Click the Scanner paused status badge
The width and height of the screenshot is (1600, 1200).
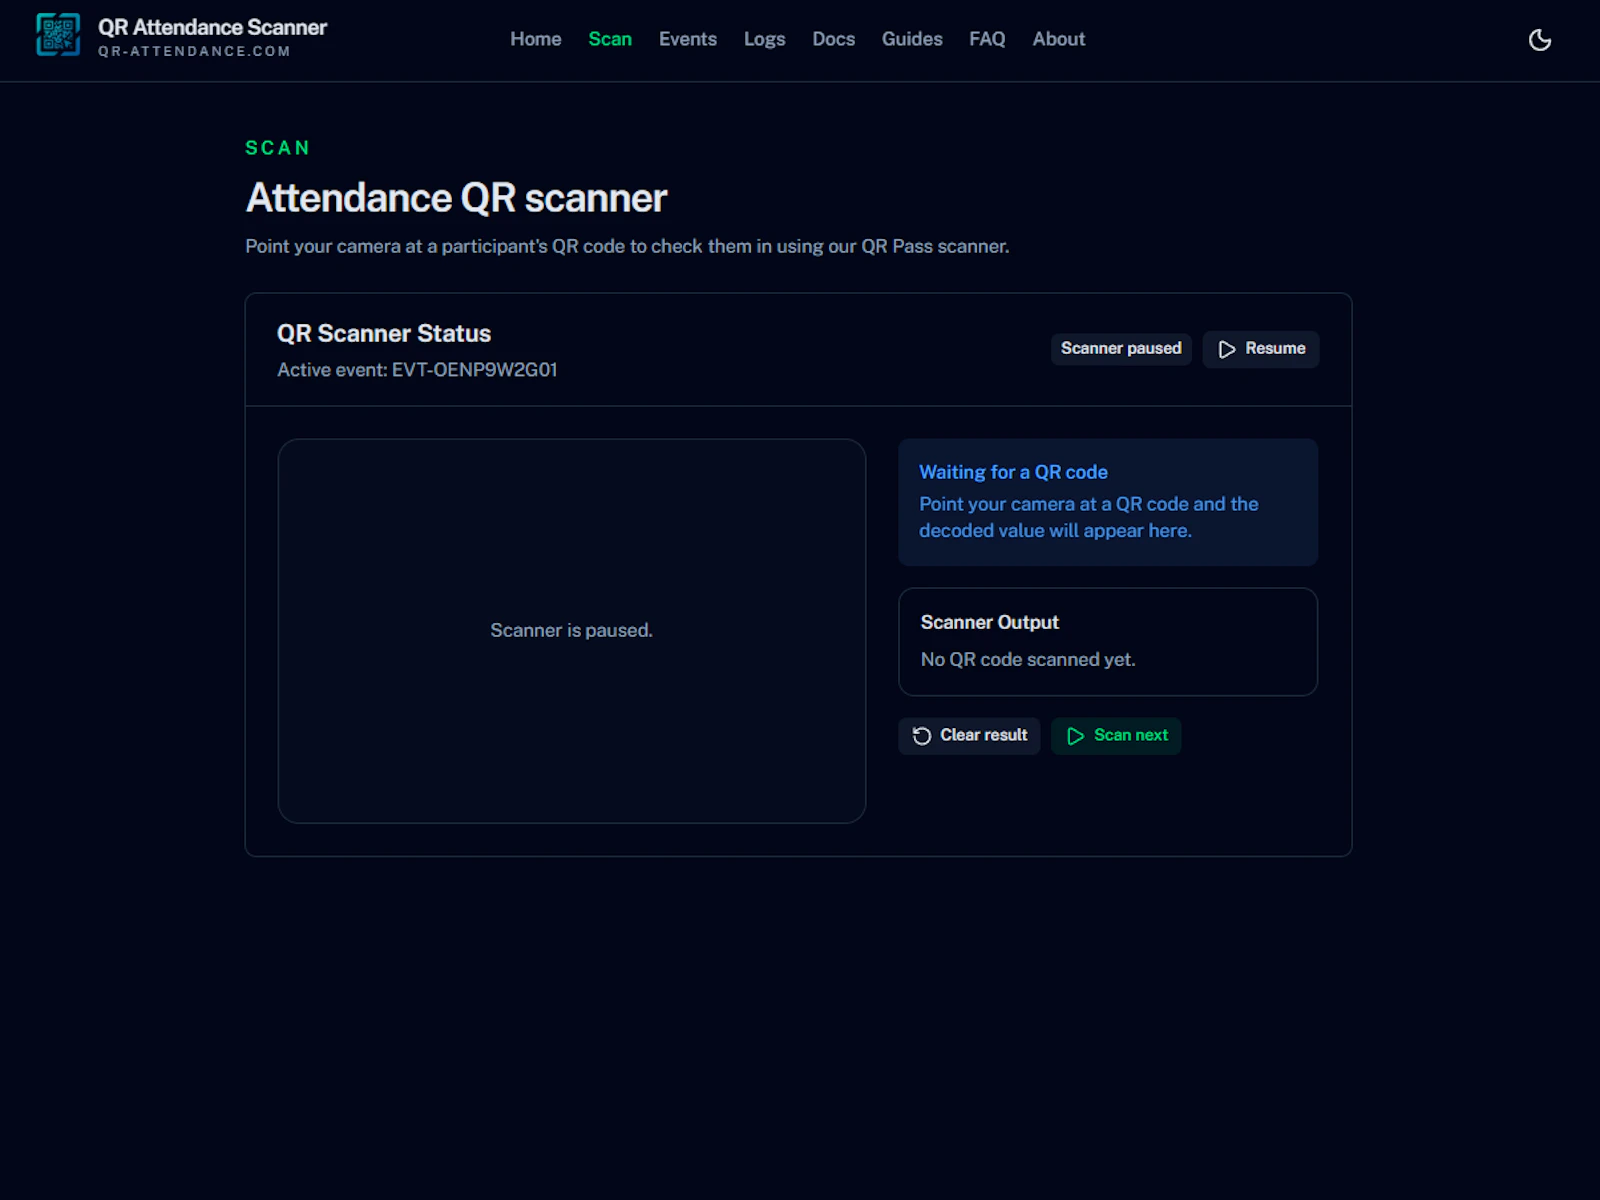point(1121,349)
